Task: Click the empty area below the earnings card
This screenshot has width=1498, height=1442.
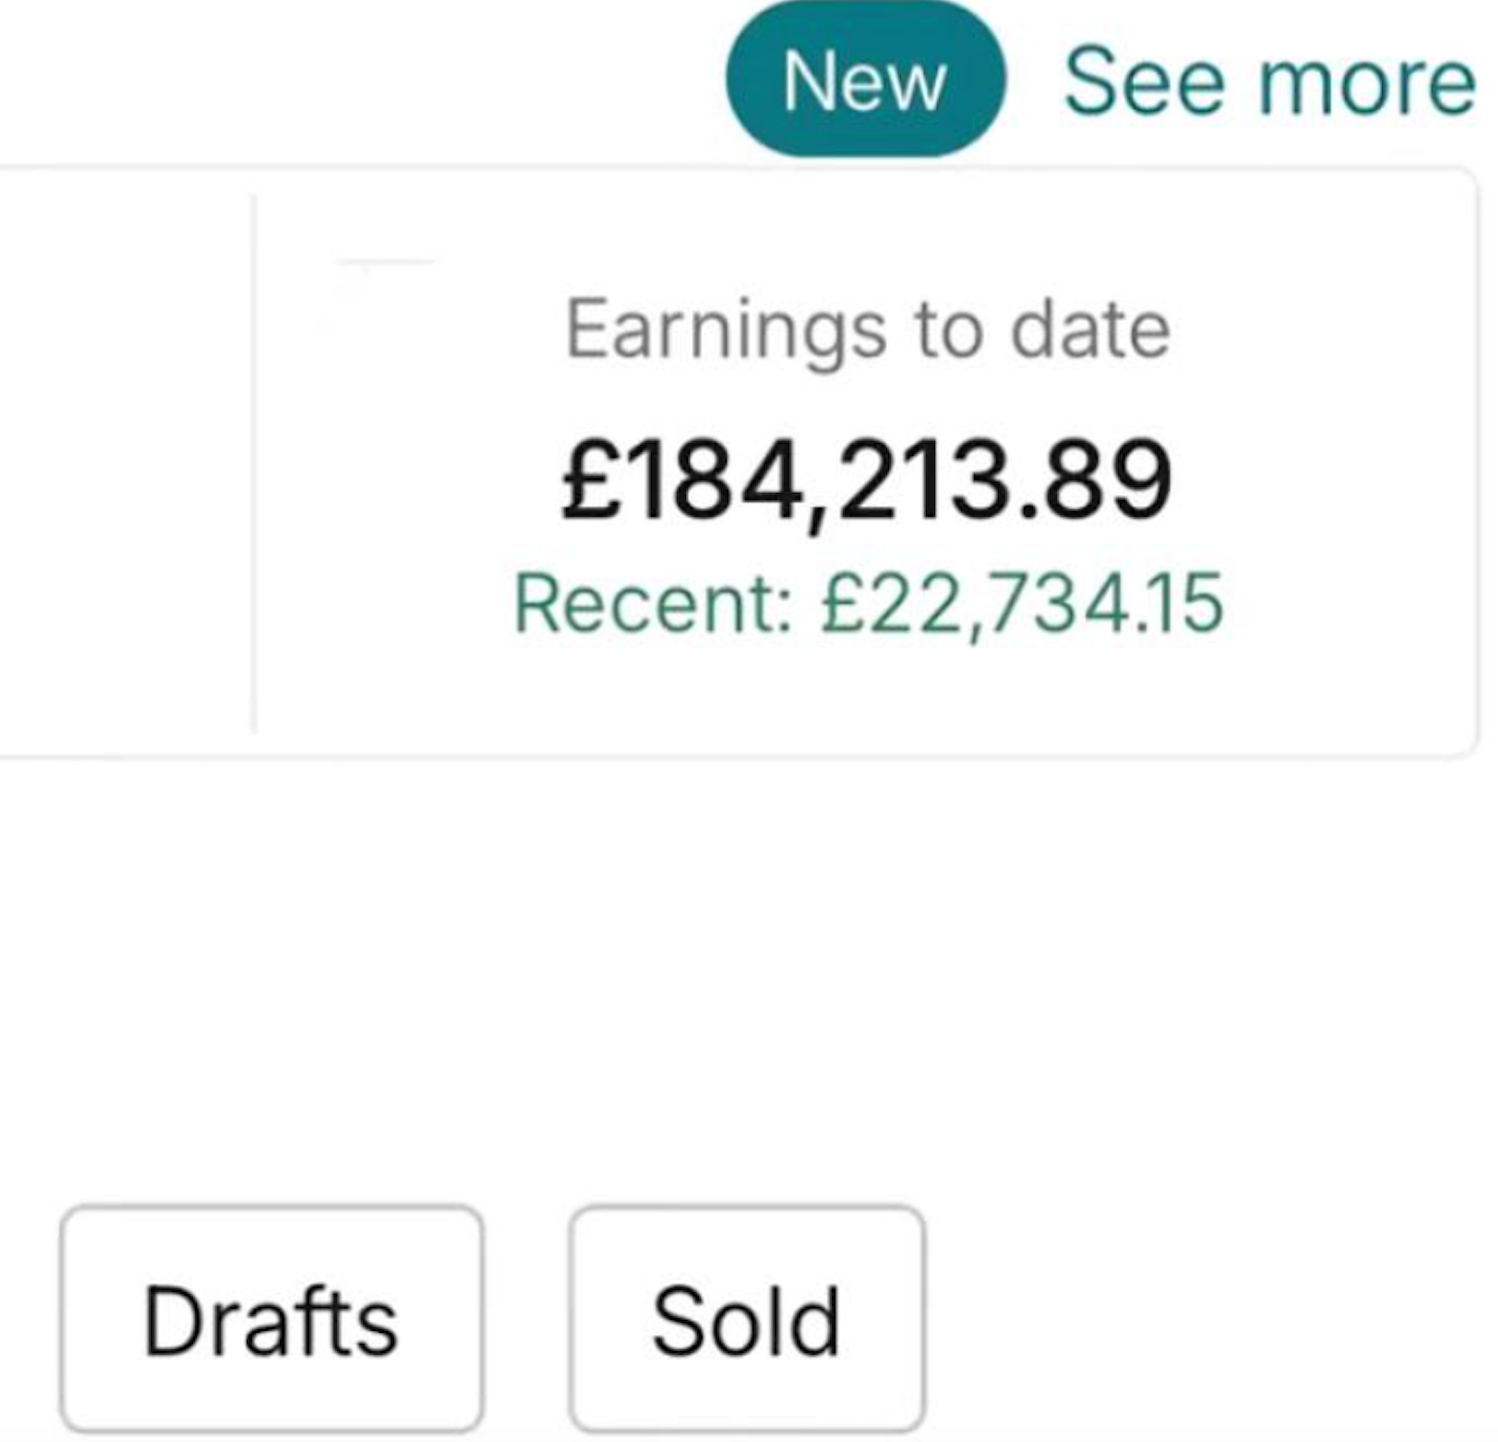Action: click(x=750, y=960)
